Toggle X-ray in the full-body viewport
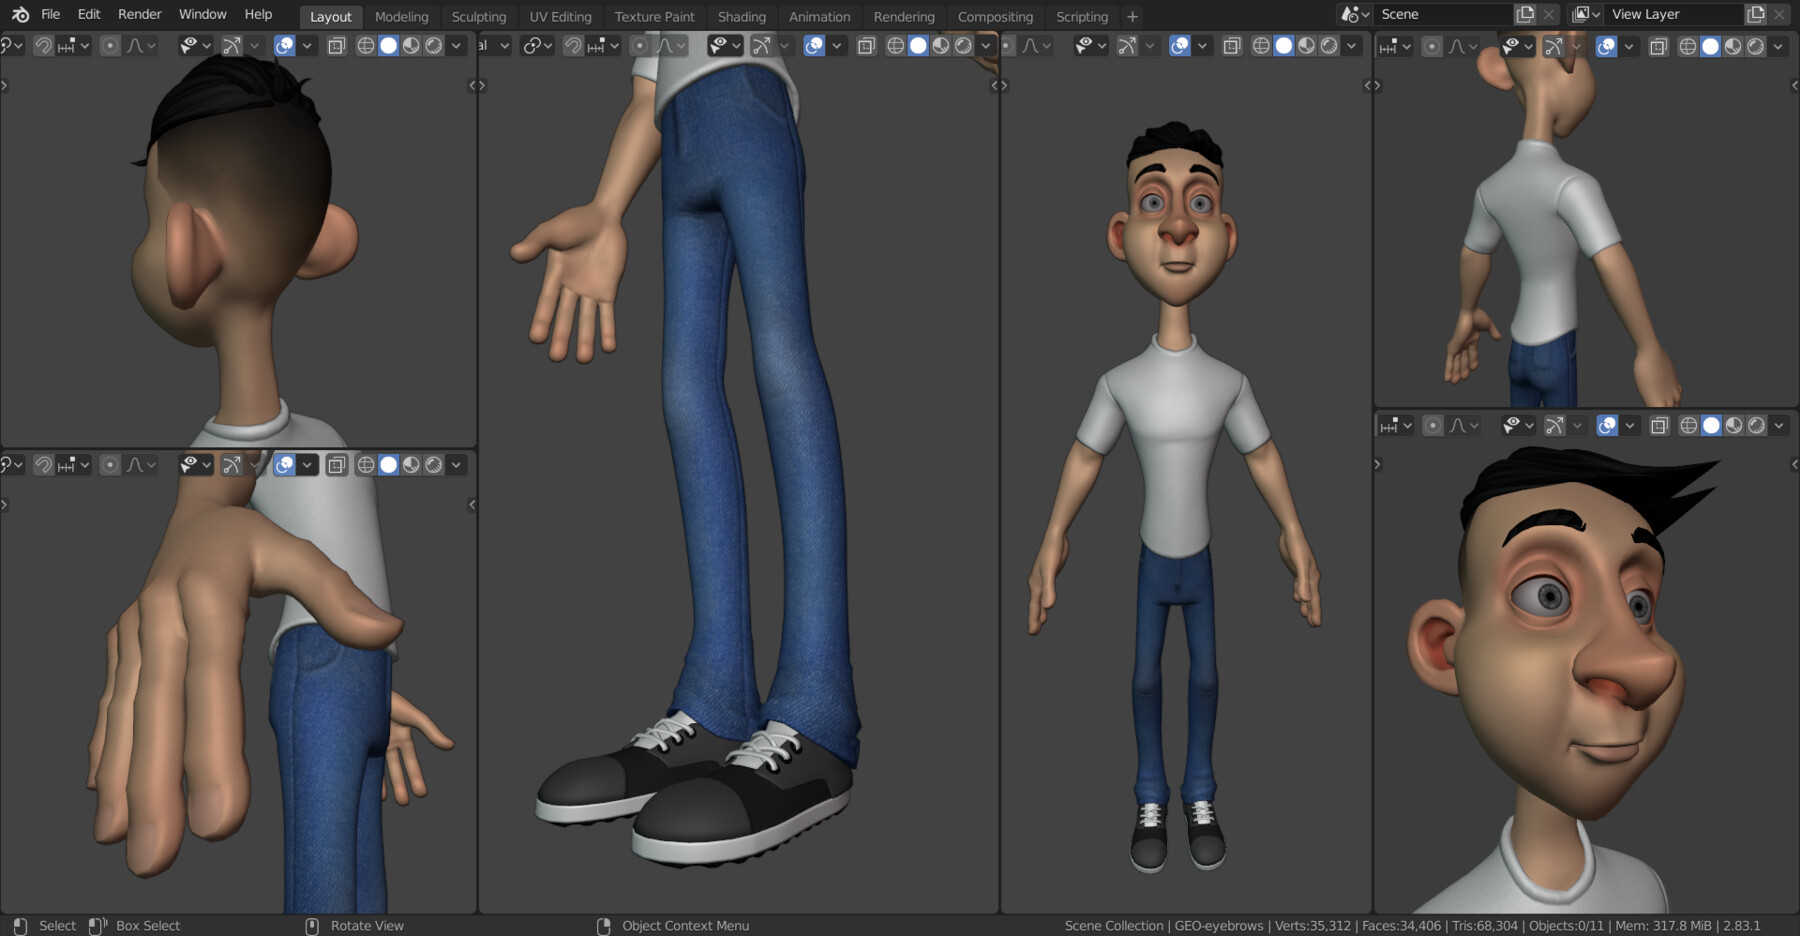 click(x=1233, y=46)
